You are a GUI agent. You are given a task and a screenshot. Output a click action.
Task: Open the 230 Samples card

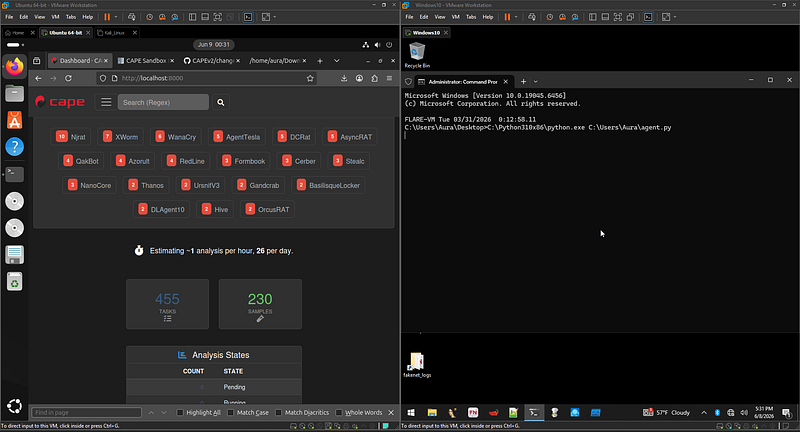(x=260, y=304)
